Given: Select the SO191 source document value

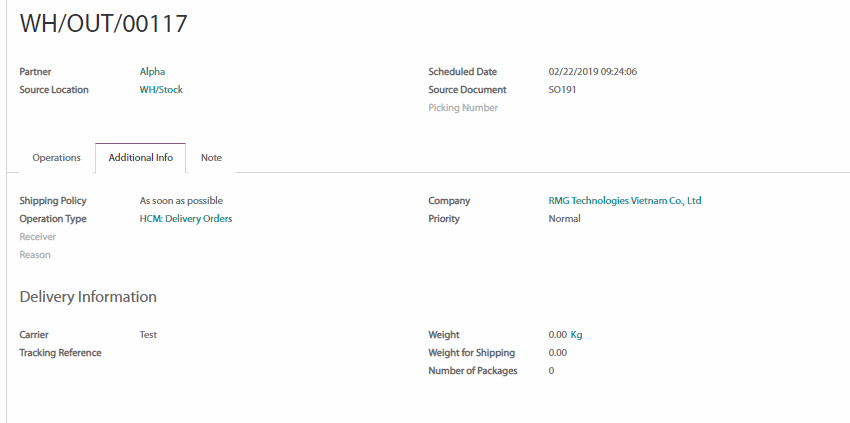Looking at the screenshot, I should [x=562, y=90].
